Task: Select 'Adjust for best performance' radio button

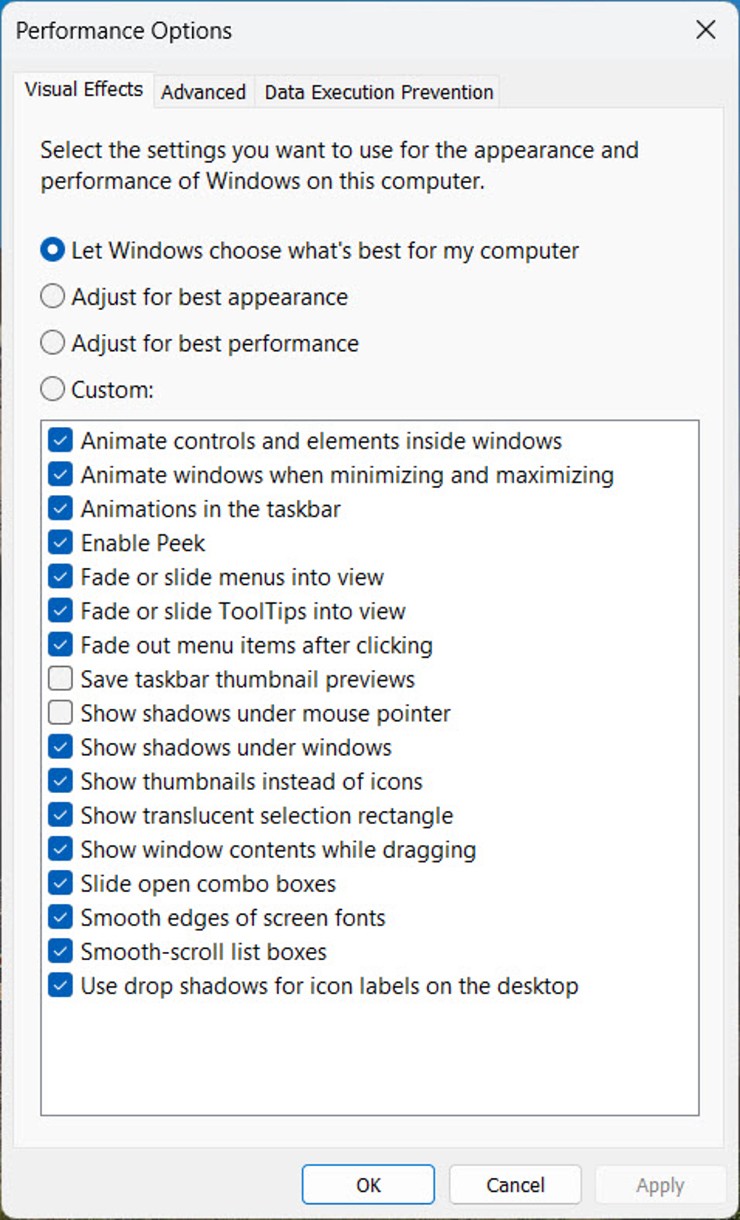Action: (53, 343)
